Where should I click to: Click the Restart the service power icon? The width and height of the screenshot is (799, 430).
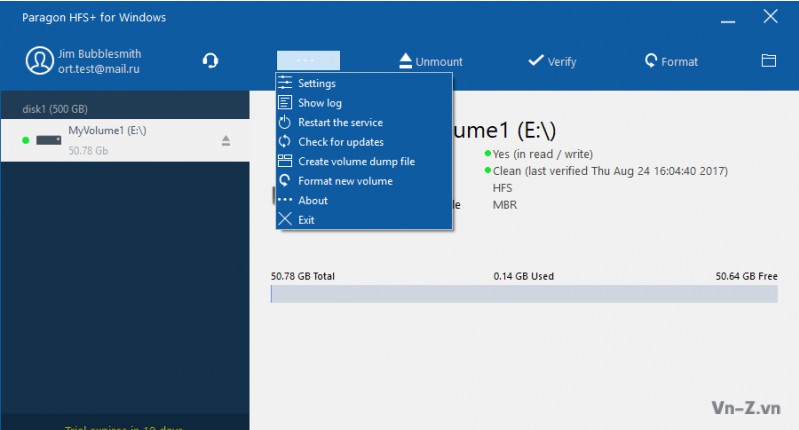[x=285, y=122]
